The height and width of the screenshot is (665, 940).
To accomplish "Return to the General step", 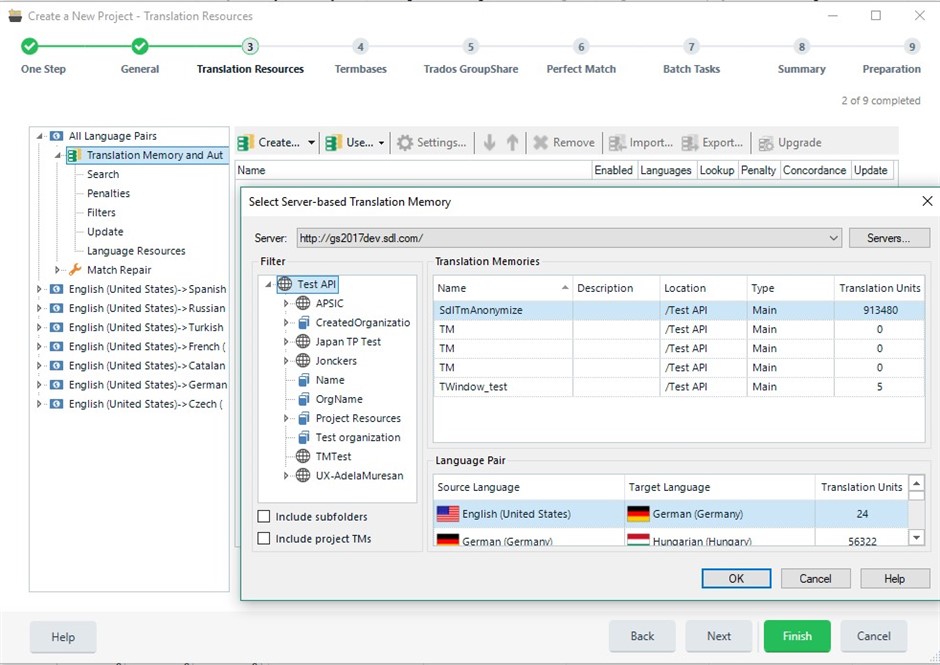I will pyautogui.click(x=140, y=57).
